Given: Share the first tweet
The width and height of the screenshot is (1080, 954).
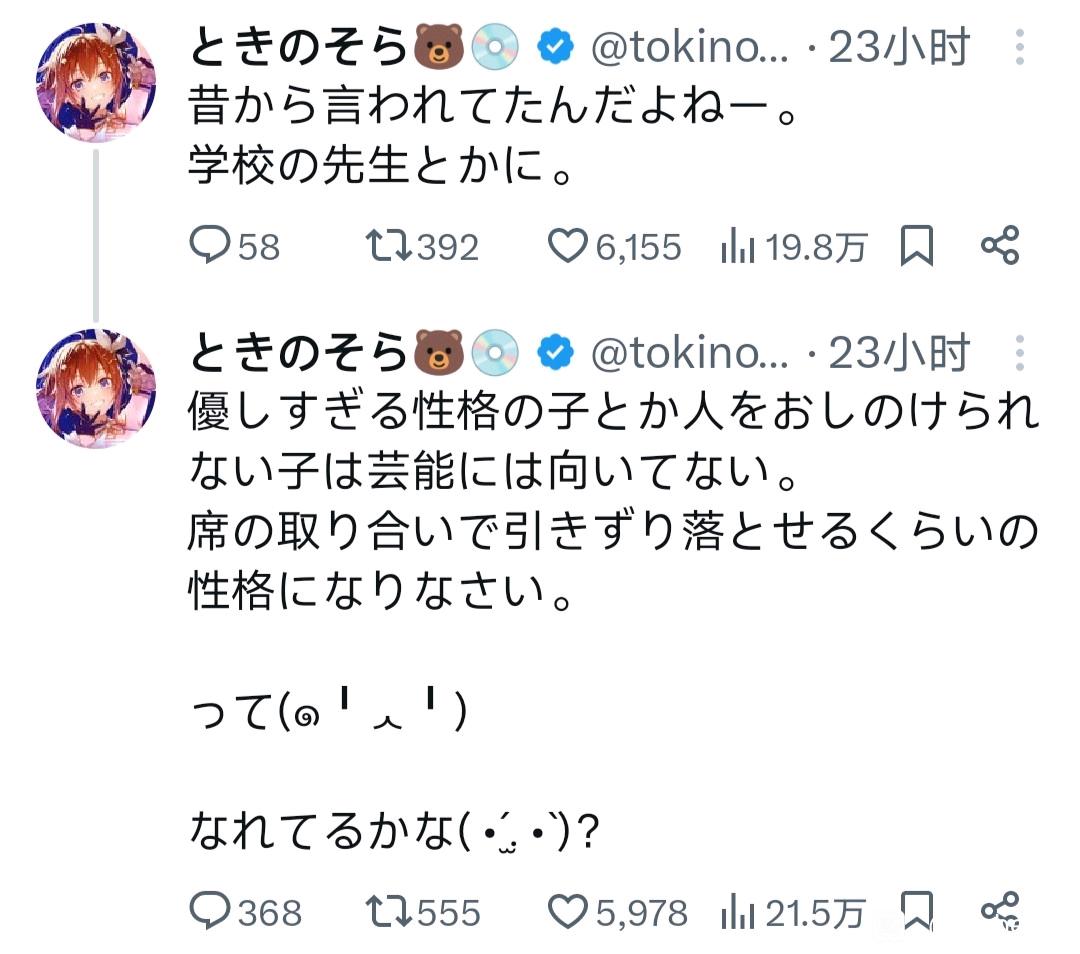Looking at the screenshot, I should pyautogui.click(x=999, y=245).
